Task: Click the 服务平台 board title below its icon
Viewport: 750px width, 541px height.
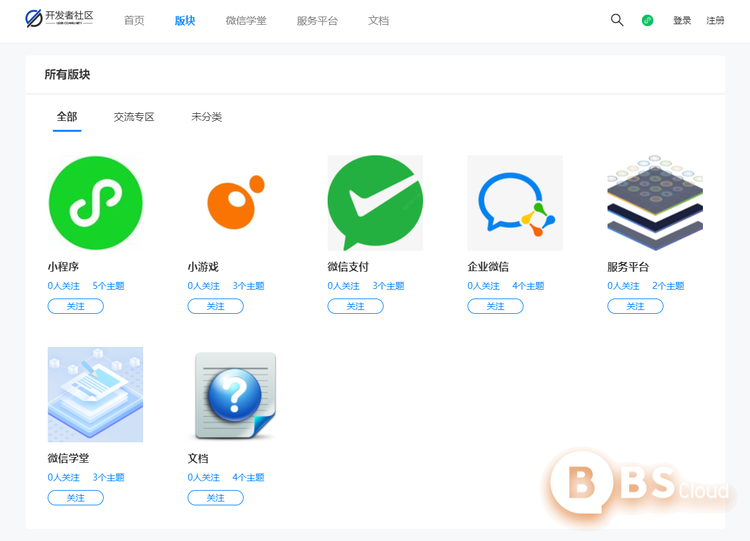Action: coord(628,267)
